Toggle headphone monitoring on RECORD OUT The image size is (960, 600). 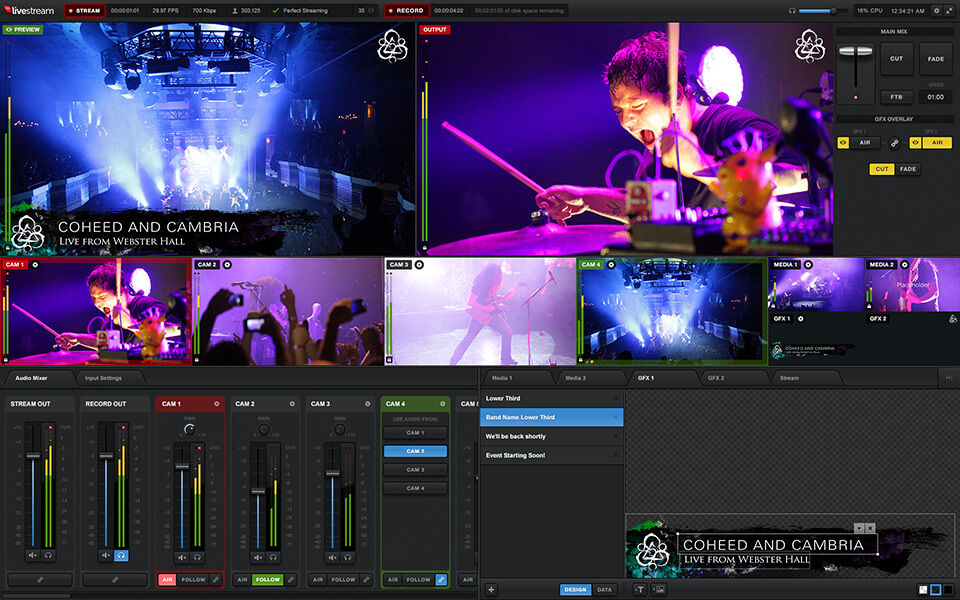121,555
